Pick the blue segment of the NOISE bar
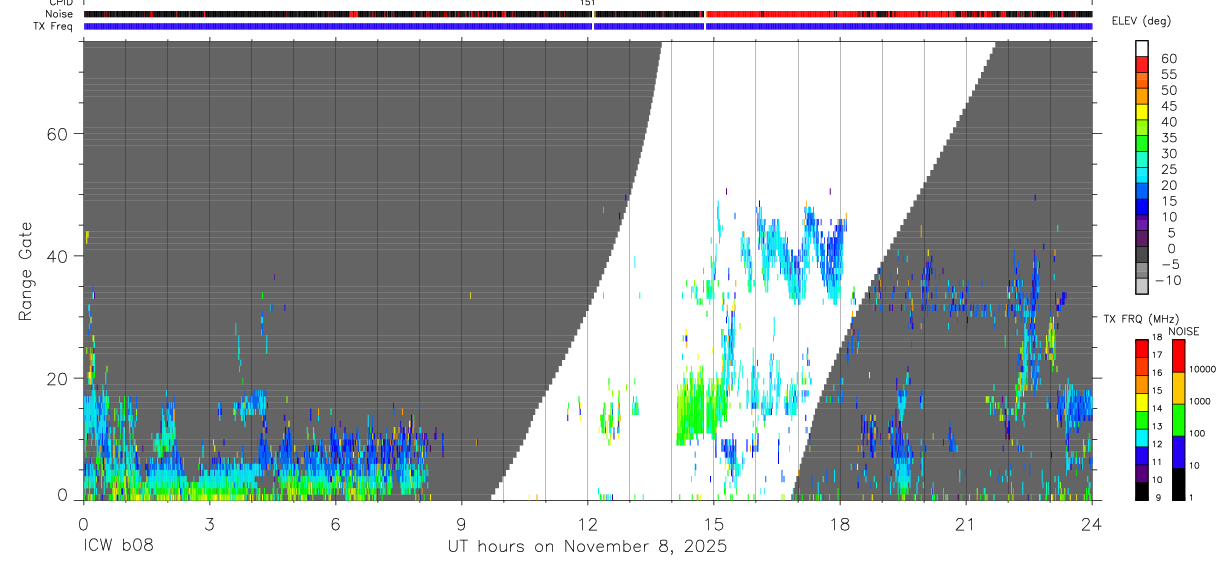The width and height of the screenshot is (1228, 567). click(1177, 451)
